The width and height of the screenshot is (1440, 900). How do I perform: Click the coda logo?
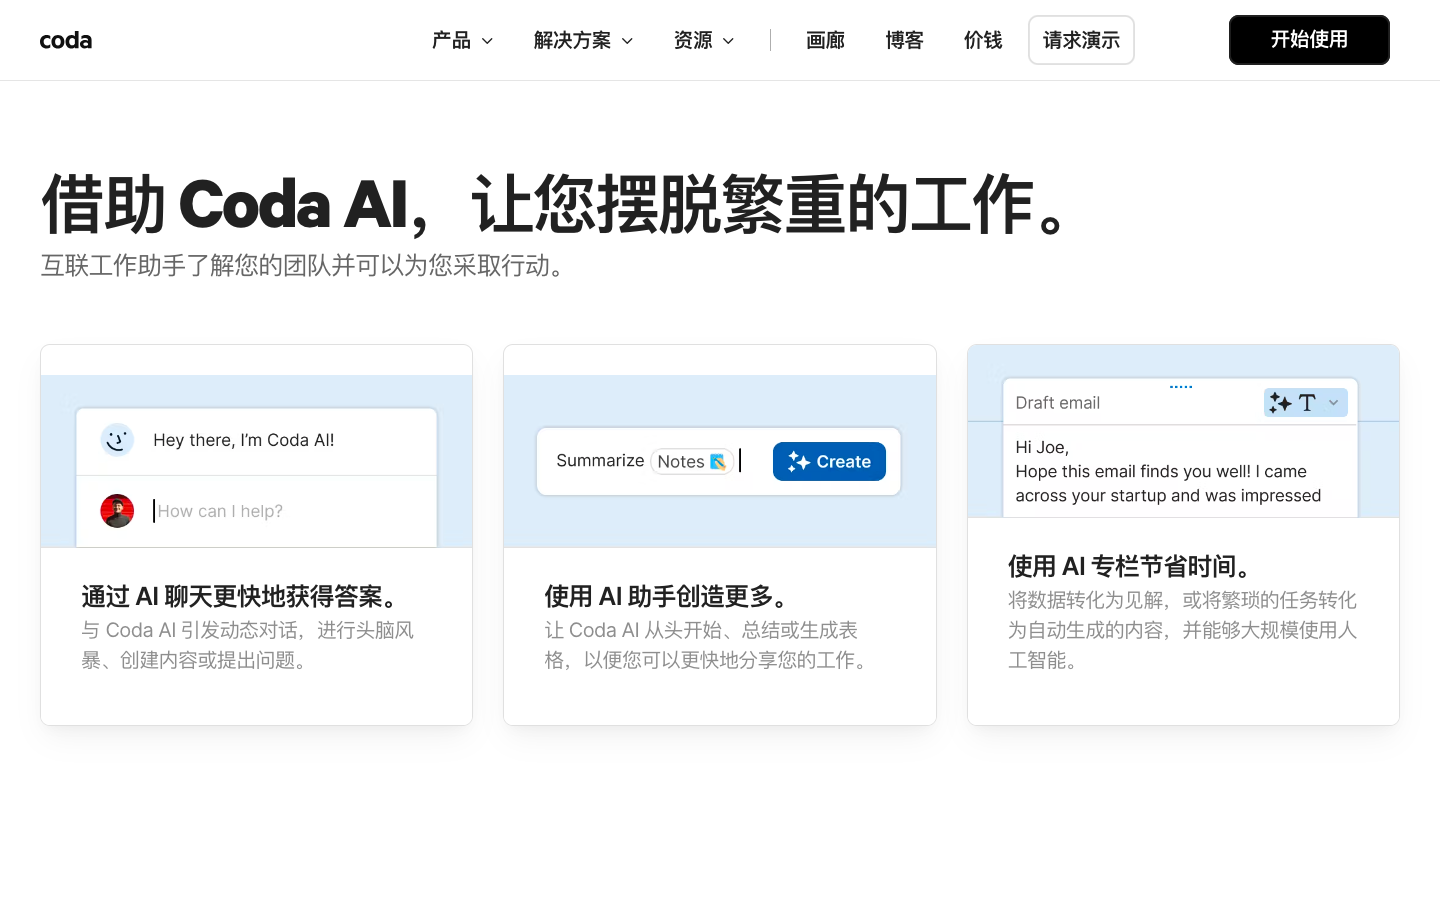66,40
